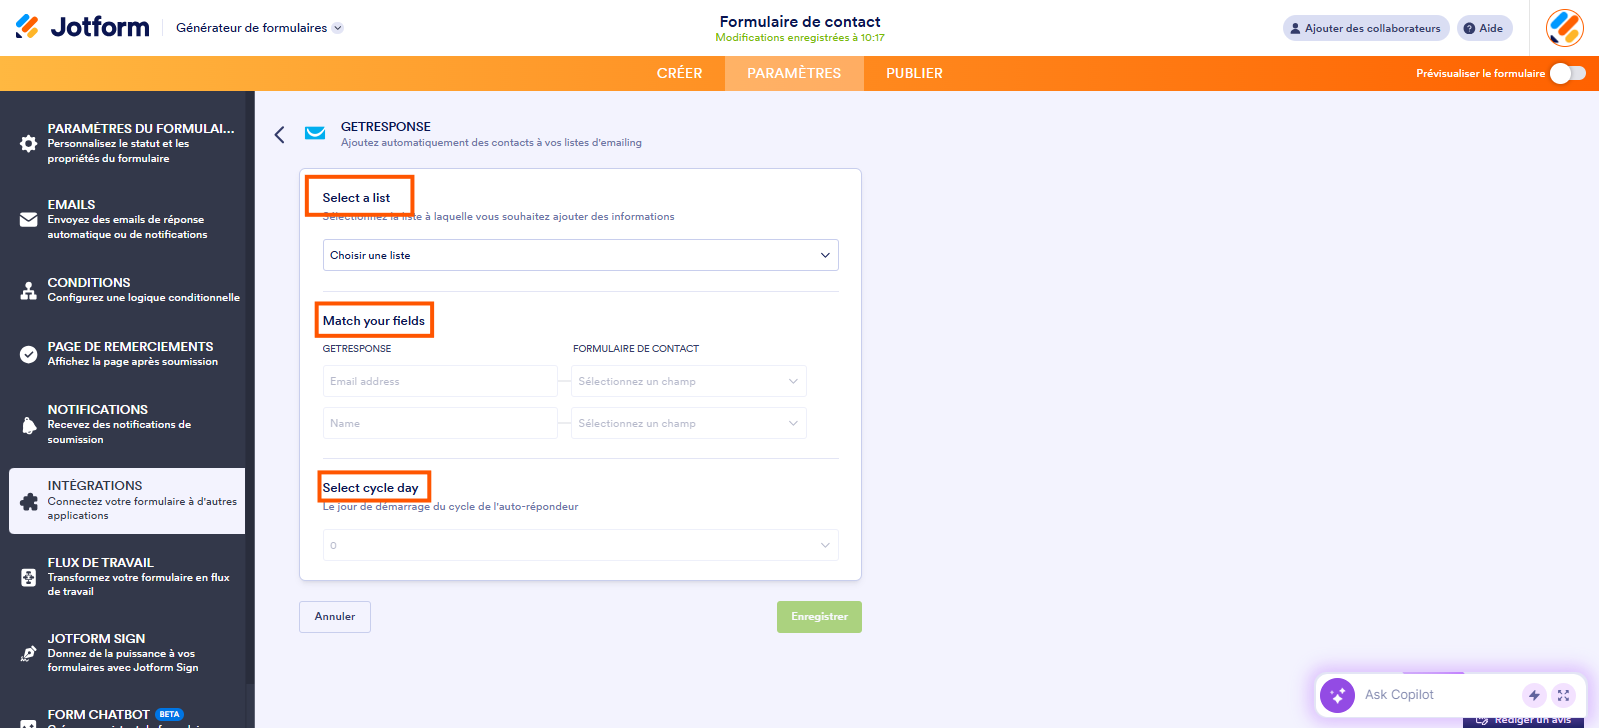Expand Copilot with the fullscreen icon

pos(1564,695)
